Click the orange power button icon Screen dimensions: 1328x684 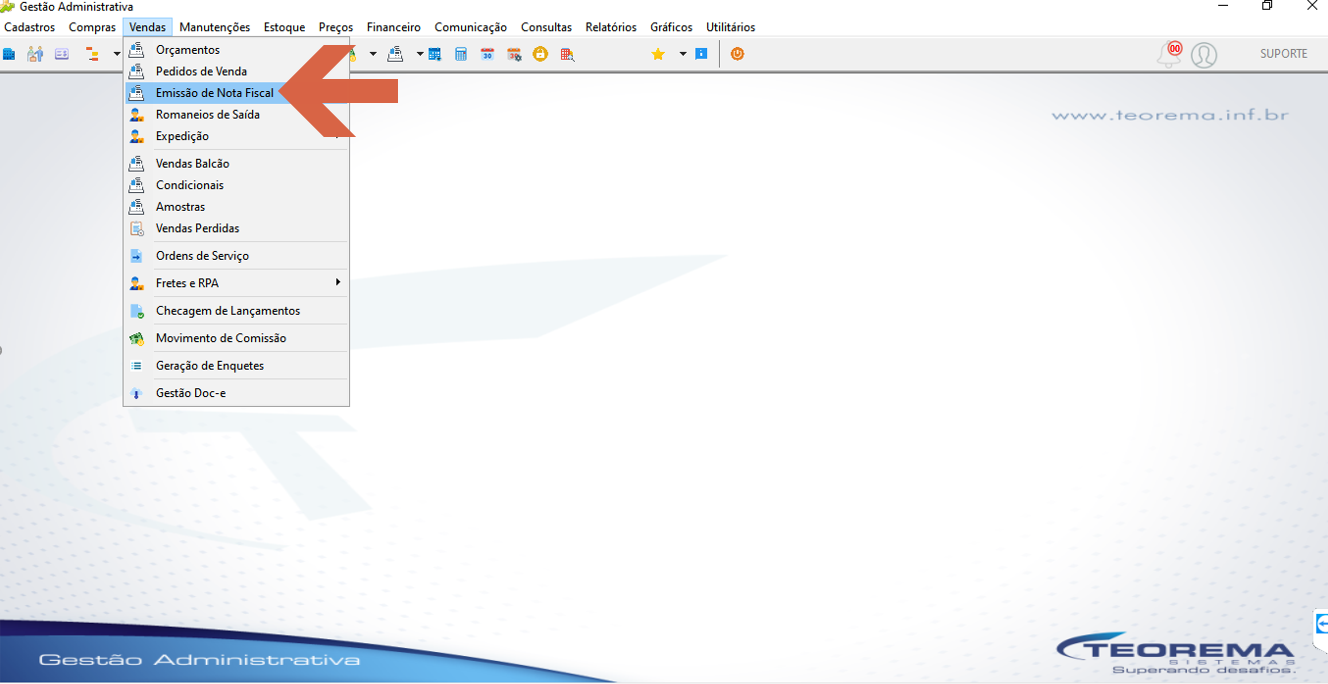tap(737, 54)
